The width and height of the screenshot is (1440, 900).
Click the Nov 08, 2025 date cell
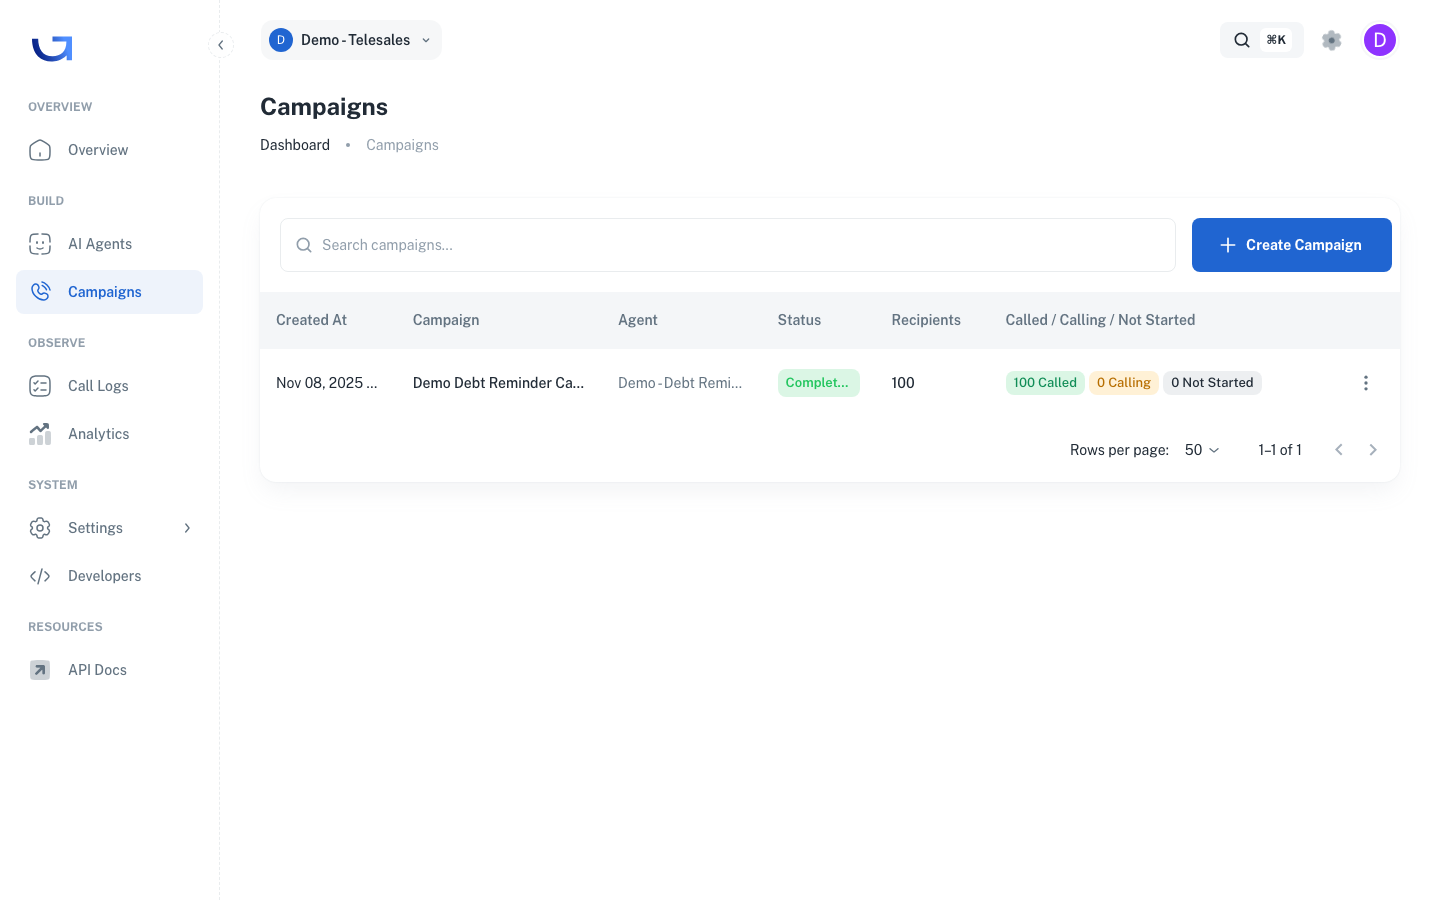[327, 383]
